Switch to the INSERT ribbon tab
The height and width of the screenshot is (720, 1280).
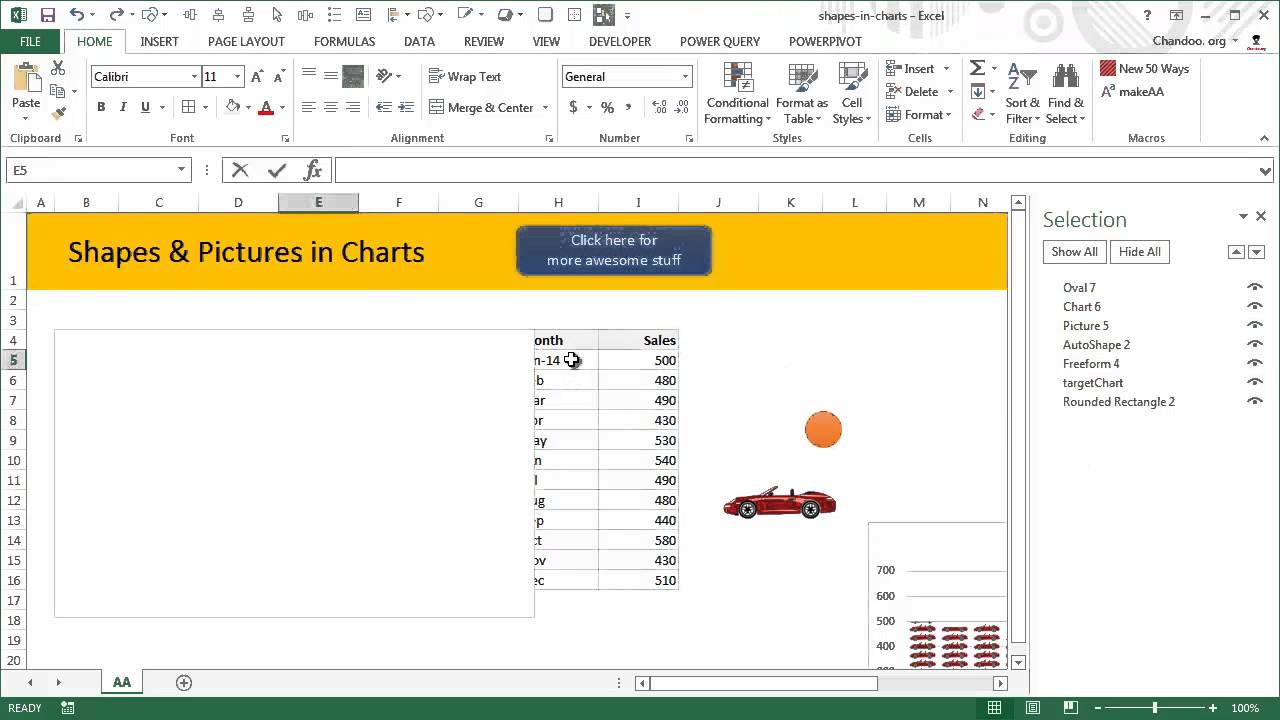159,41
